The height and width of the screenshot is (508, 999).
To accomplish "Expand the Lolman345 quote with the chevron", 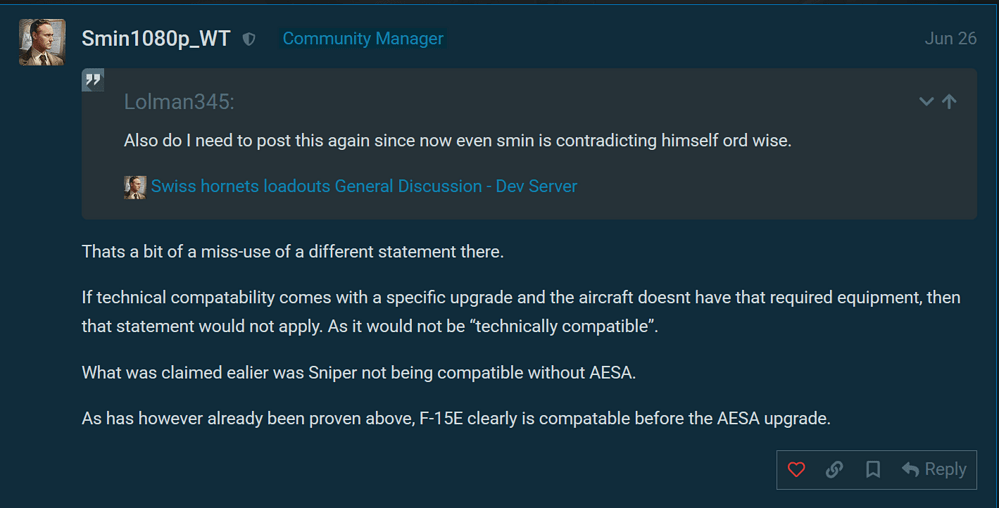I will (x=926, y=101).
